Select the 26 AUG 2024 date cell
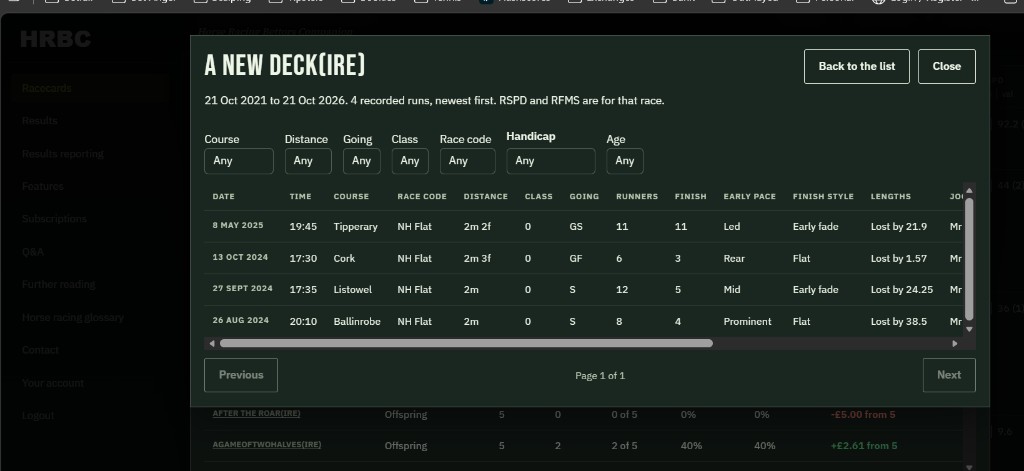Viewport: 1024px width, 471px height. point(240,320)
